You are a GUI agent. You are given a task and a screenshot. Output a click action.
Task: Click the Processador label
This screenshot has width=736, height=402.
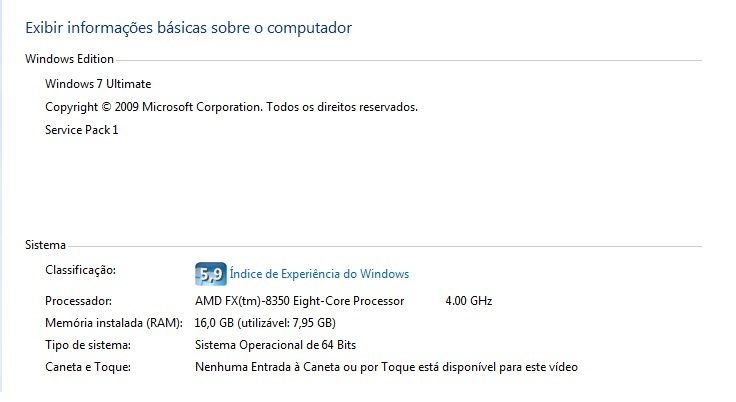tap(78, 301)
